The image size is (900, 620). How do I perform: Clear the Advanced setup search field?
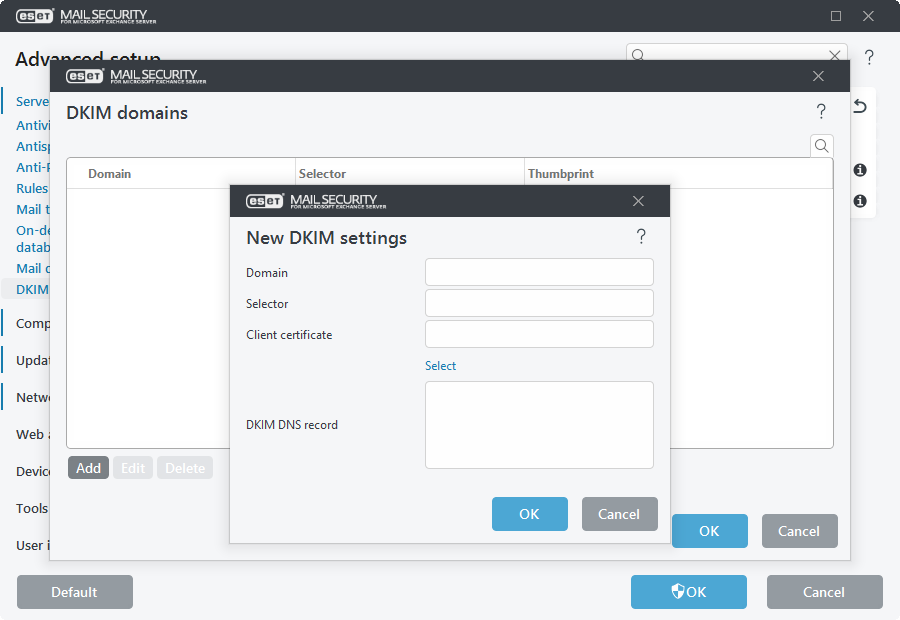pos(835,55)
